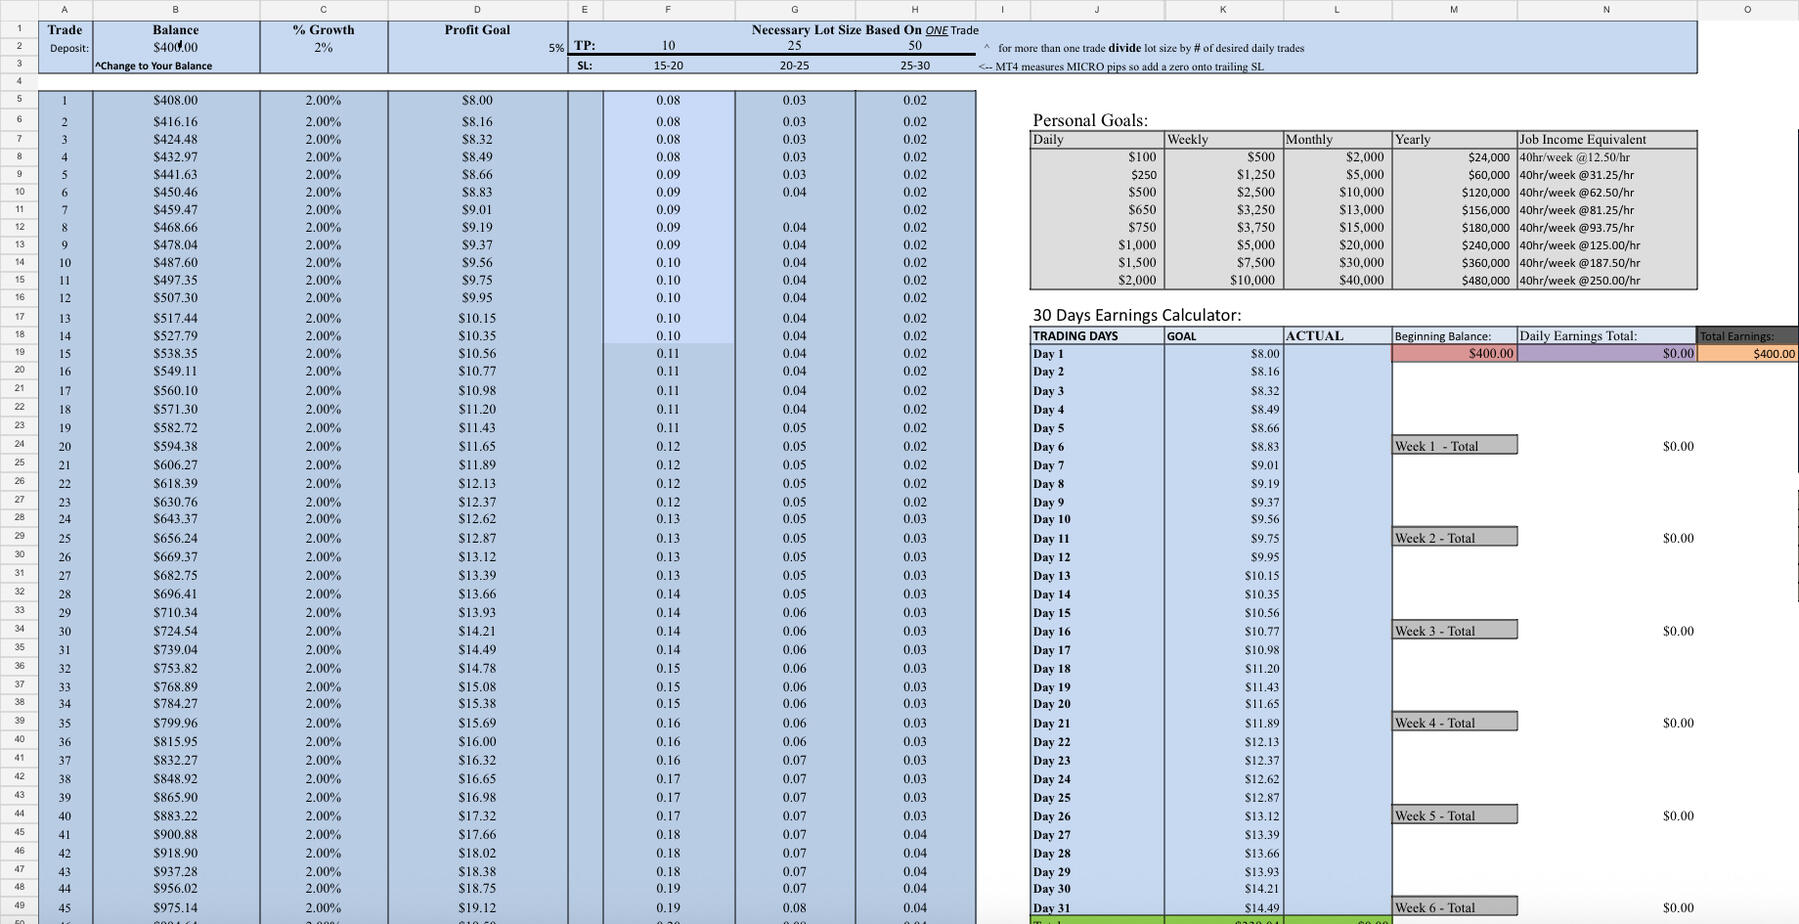Select $8.00 in the Profit Goal column
Viewport: 1799px width, 924px height.
coord(477,100)
